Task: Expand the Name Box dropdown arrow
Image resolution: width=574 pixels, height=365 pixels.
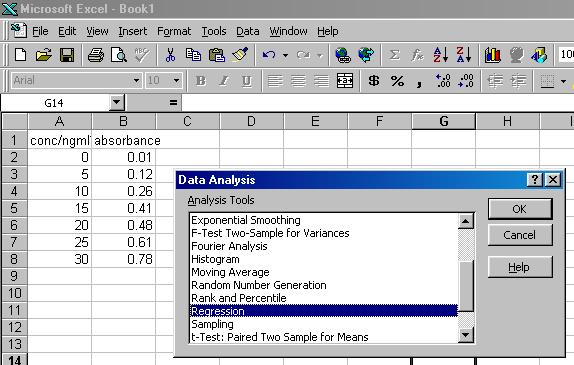Action: [116, 102]
